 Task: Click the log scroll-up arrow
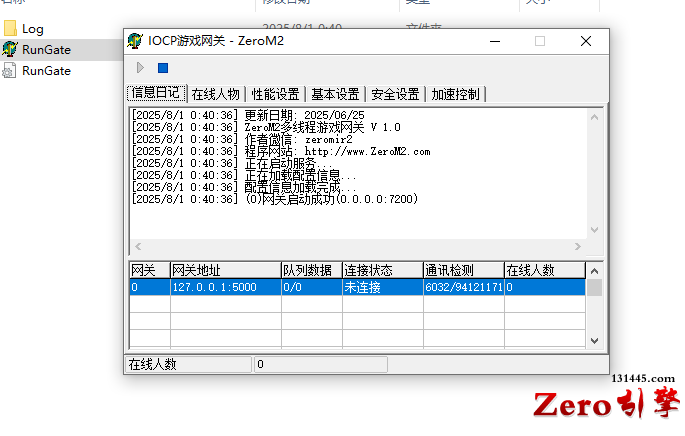594,117
